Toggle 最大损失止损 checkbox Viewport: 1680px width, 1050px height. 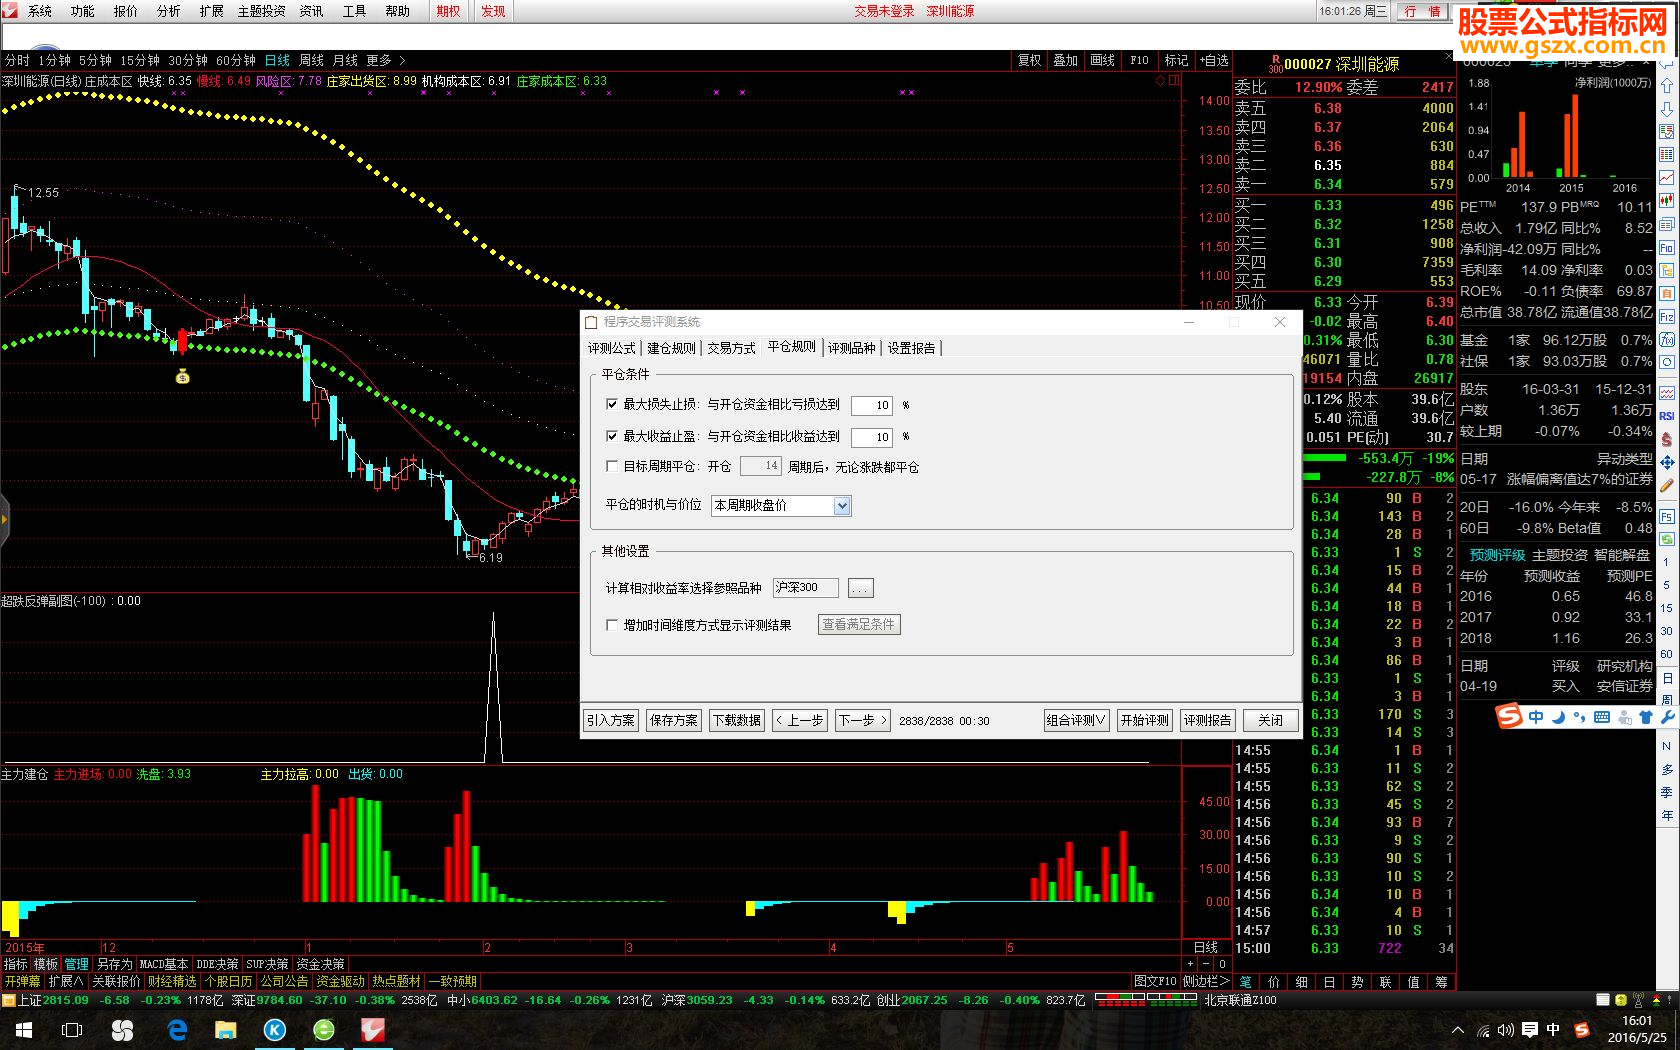612,404
